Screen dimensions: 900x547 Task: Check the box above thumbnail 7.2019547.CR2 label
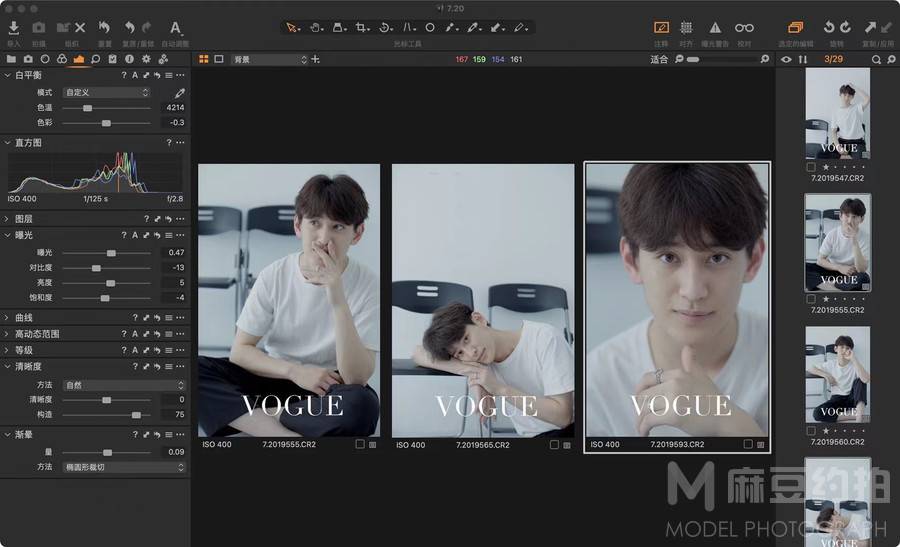tap(810, 167)
